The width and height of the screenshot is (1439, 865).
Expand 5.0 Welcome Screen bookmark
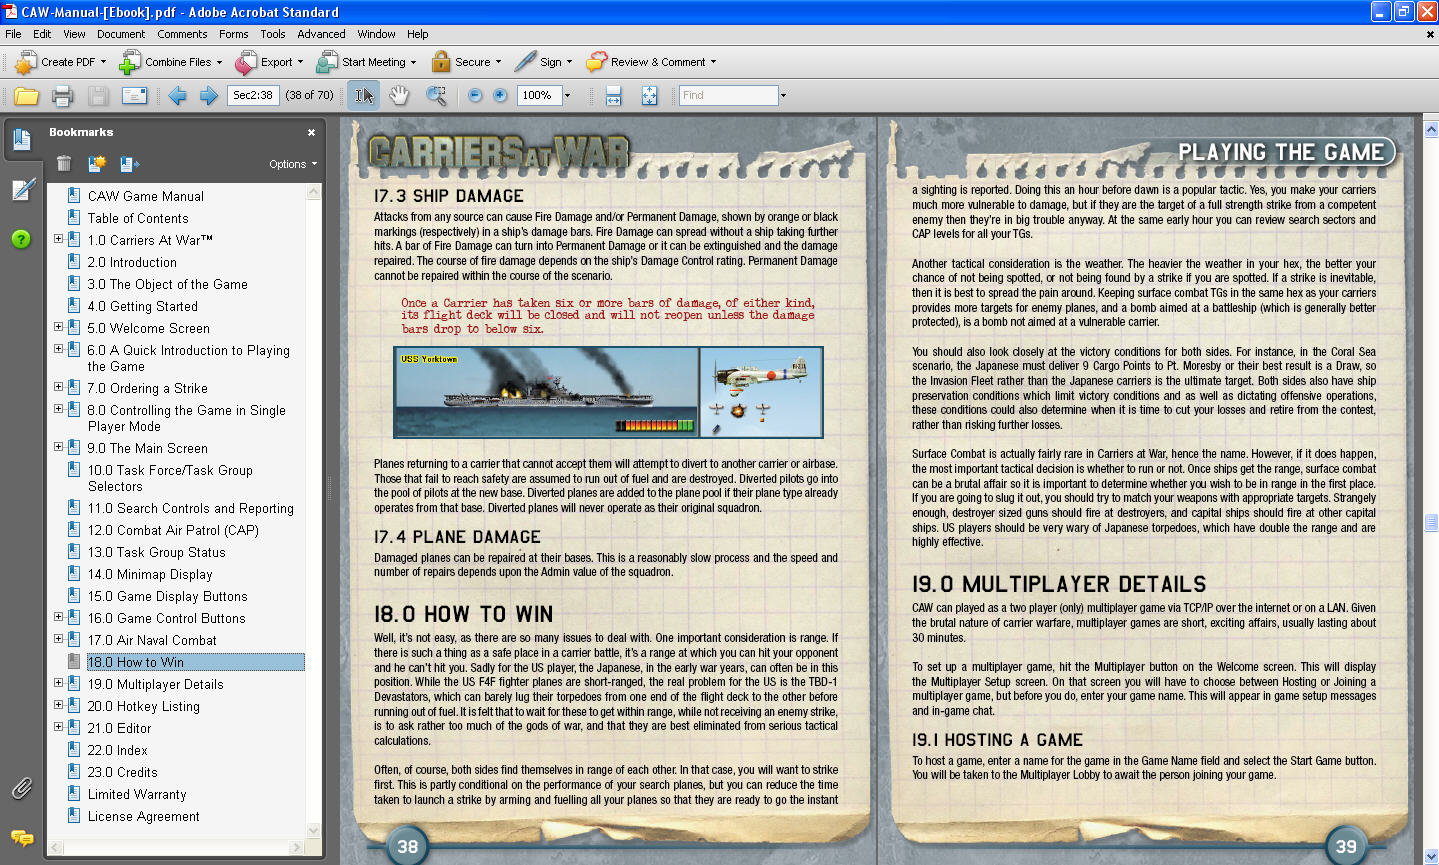tap(58, 327)
